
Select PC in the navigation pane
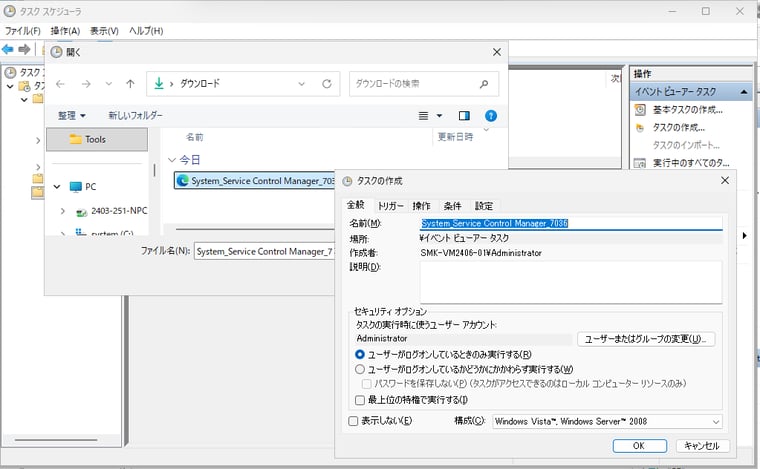[90, 187]
